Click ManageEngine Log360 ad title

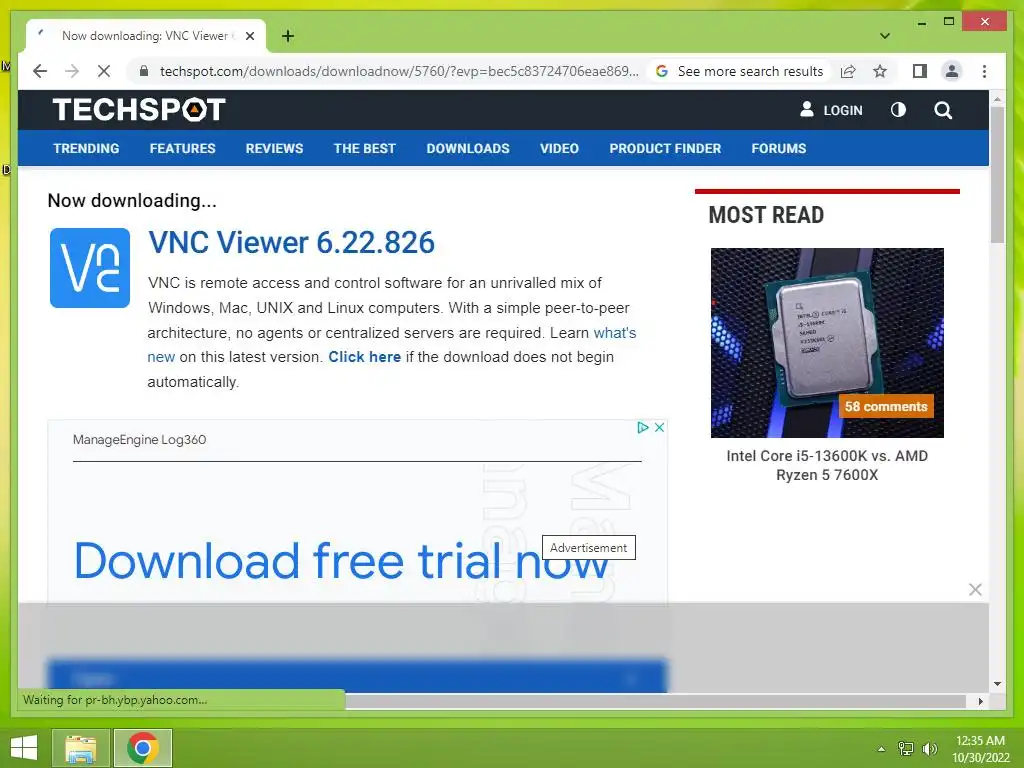pos(139,440)
